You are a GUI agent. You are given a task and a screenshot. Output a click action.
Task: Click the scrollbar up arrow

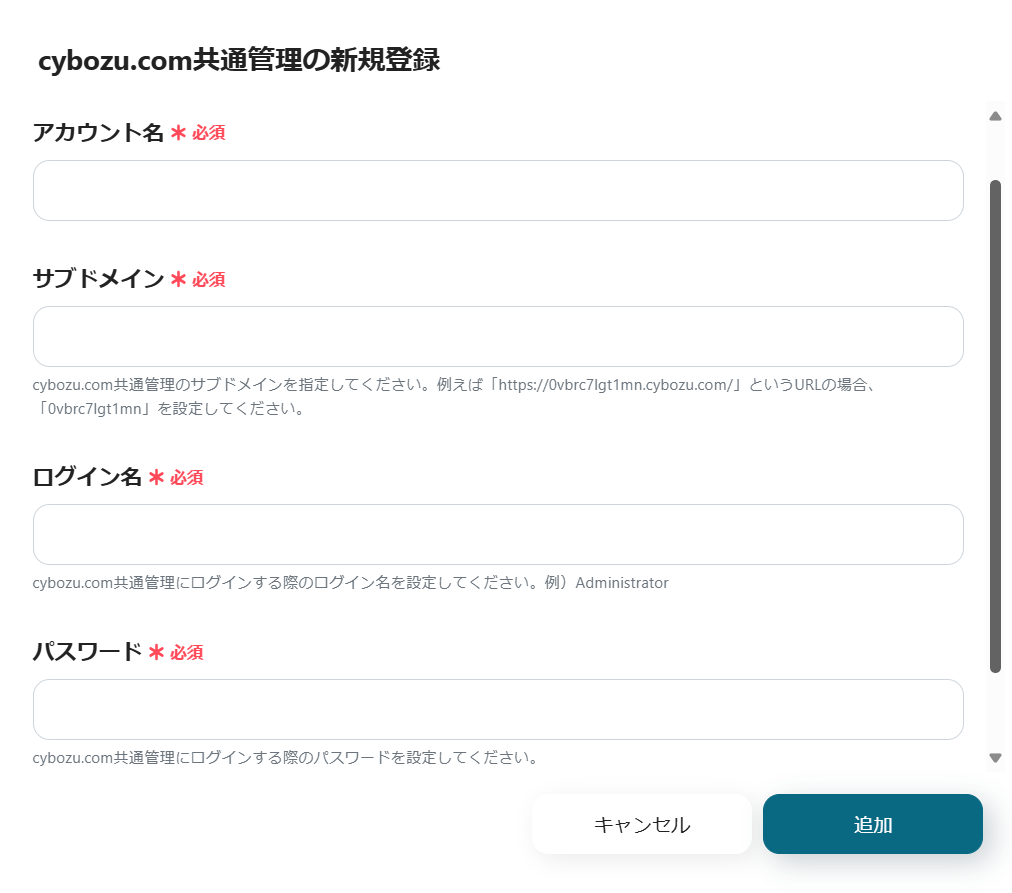click(995, 116)
